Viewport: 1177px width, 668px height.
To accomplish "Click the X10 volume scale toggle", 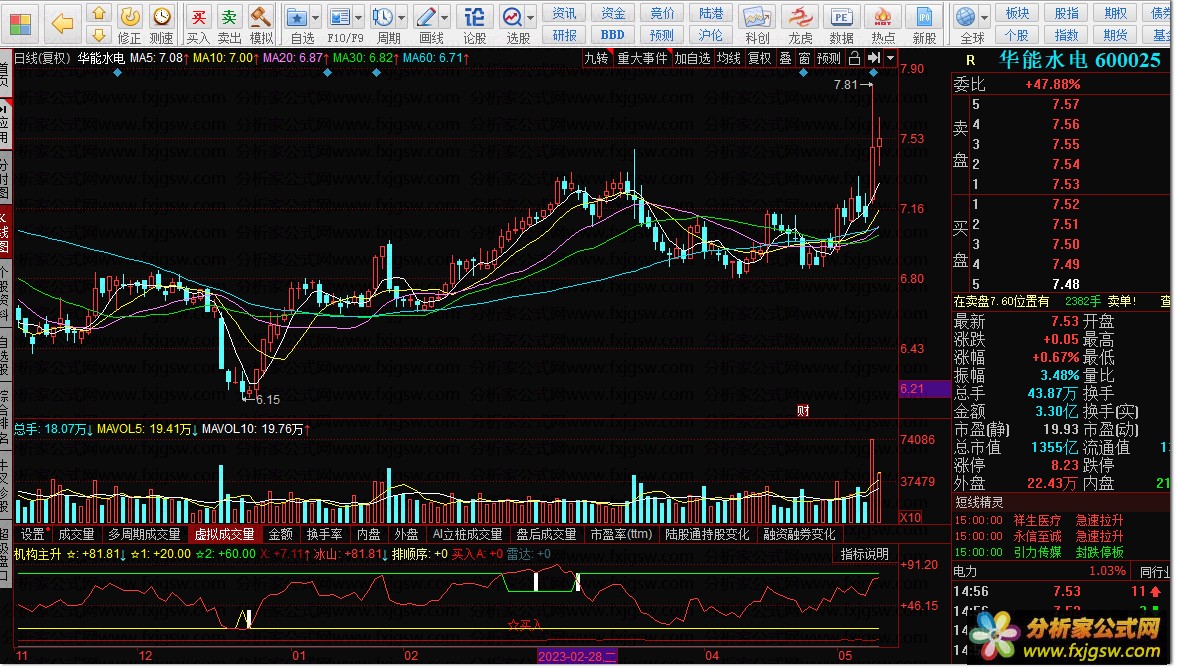I will [x=911, y=517].
